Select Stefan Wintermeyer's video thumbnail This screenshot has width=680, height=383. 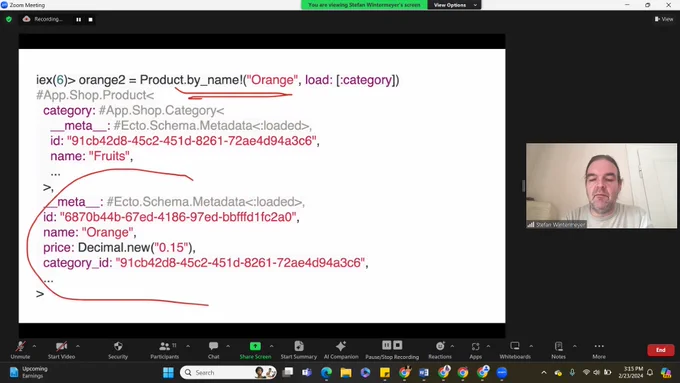point(601,186)
